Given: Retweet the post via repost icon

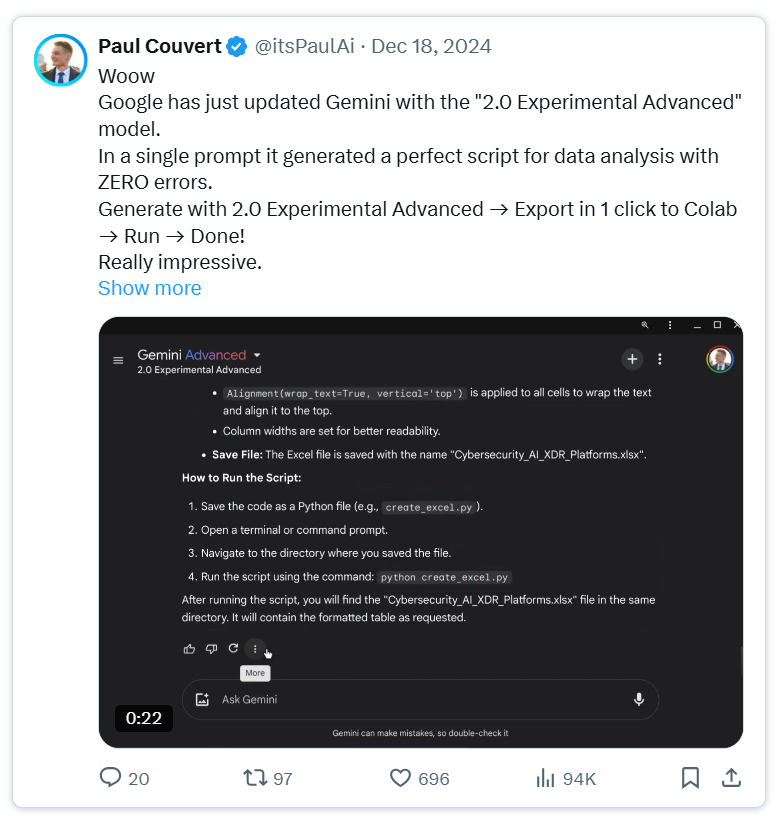Looking at the screenshot, I should click(x=255, y=778).
